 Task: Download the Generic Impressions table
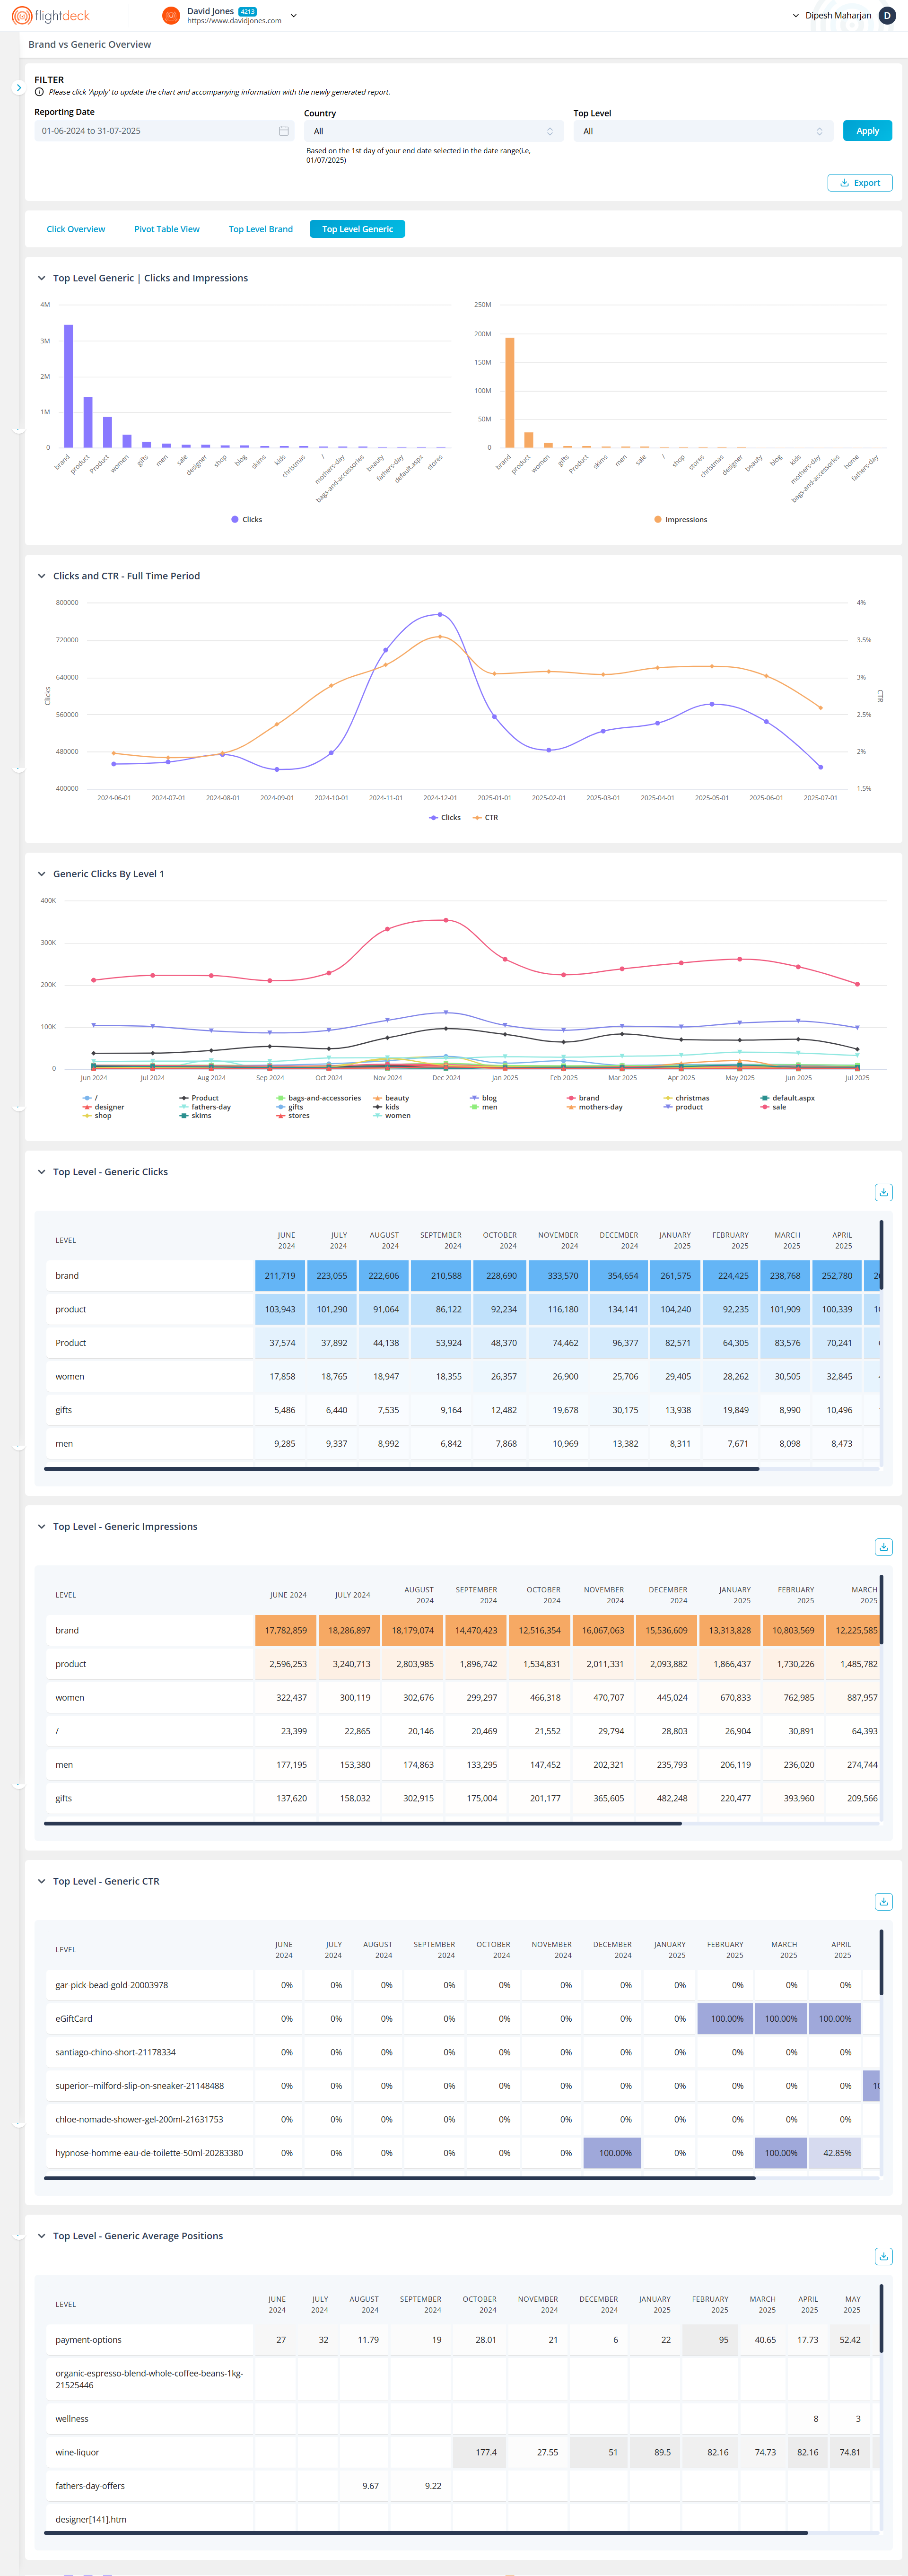(x=884, y=1547)
